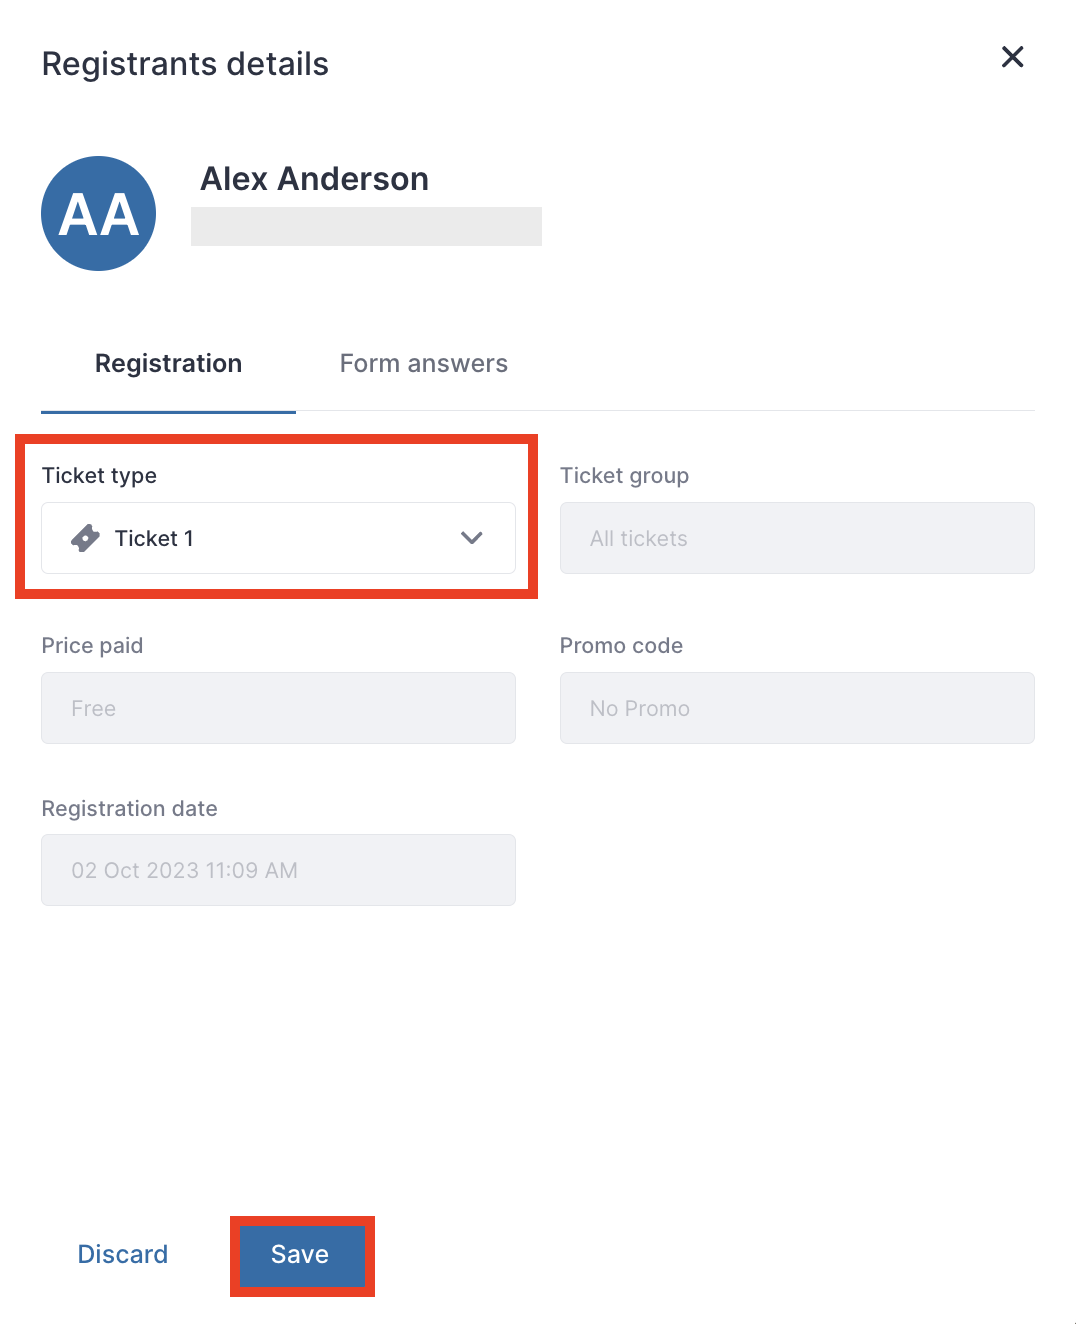
Task: Click the Promo code label
Action: 621,646
